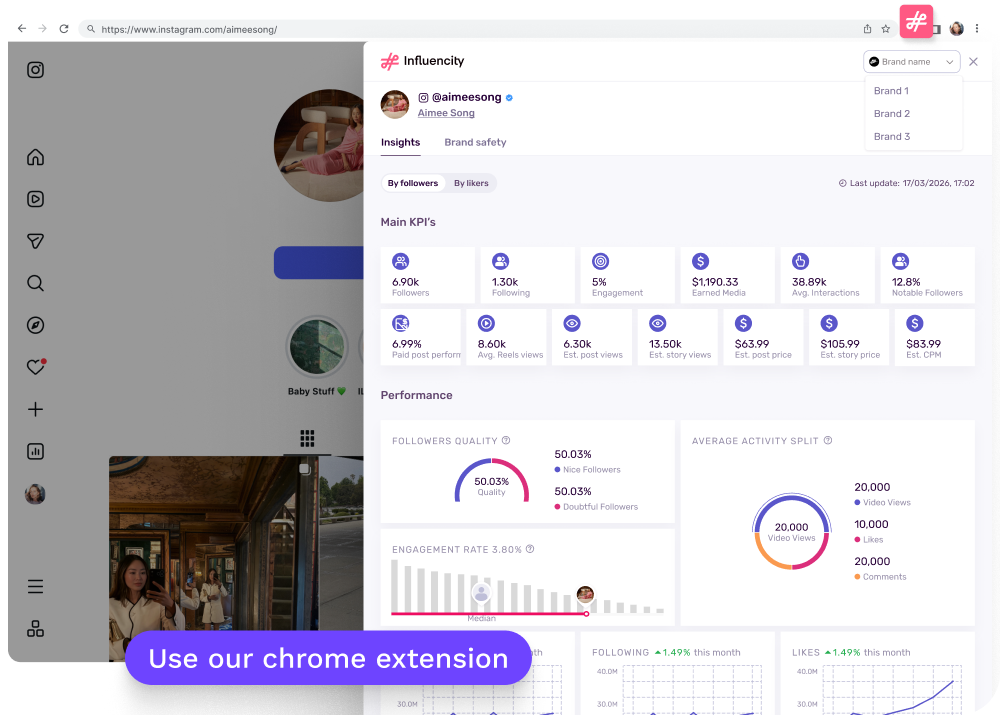
Task: Click the Chrome profile avatar
Action: pyautogui.click(x=957, y=29)
